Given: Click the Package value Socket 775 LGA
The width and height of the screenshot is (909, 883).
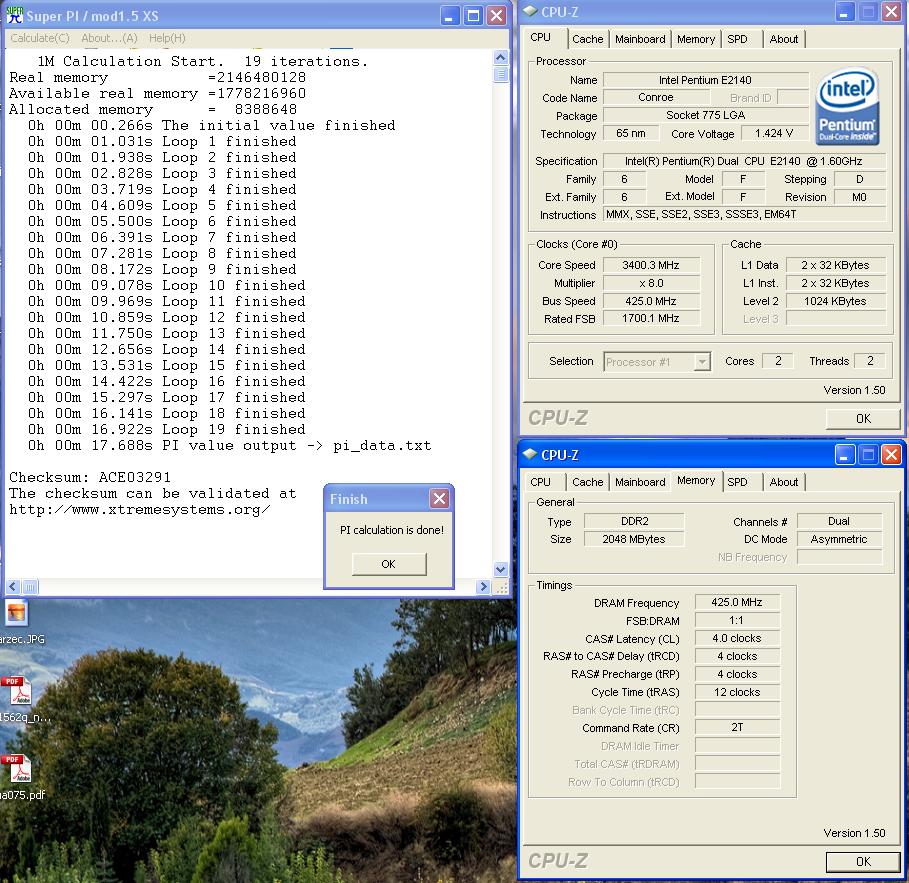Looking at the screenshot, I should 706,115.
